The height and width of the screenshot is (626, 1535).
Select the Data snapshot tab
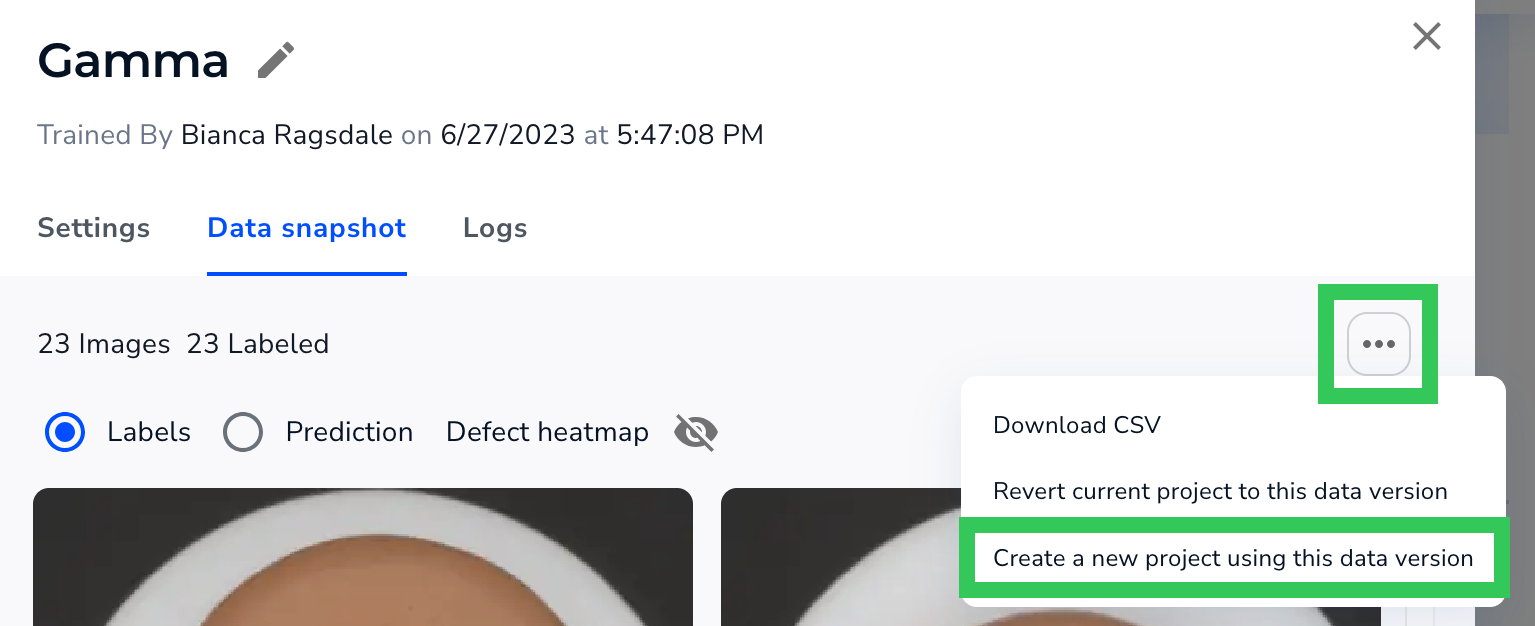pyautogui.click(x=306, y=228)
